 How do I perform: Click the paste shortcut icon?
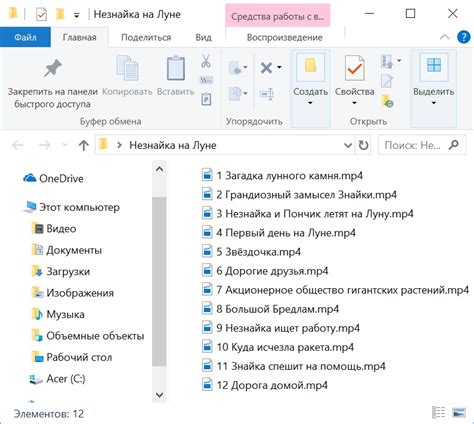(206, 99)
